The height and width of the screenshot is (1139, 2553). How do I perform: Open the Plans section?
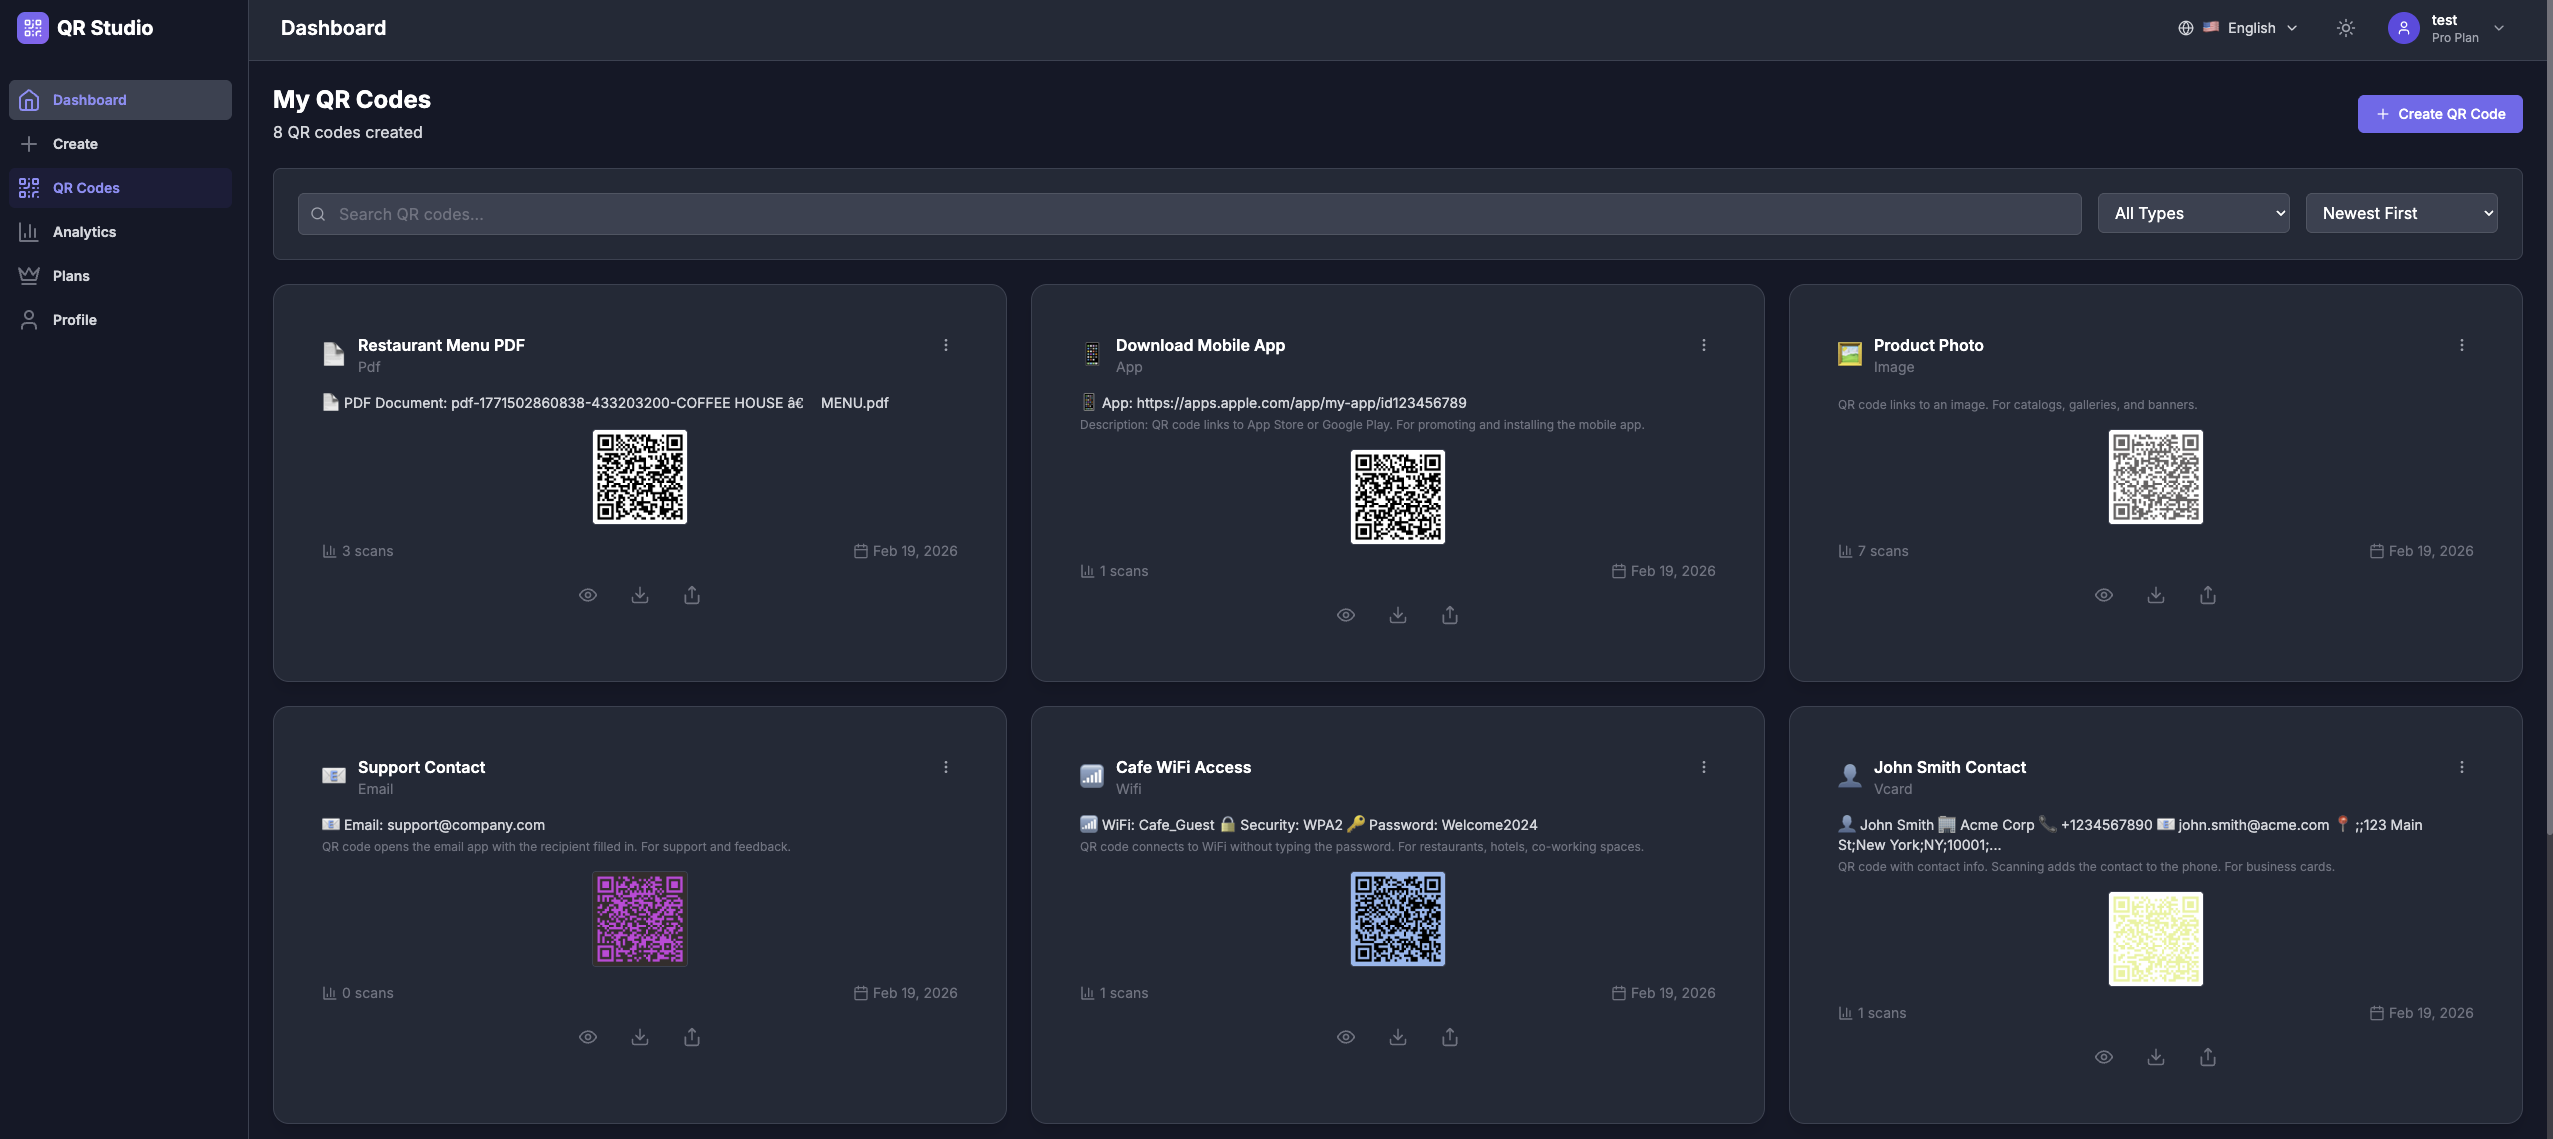pos(72,275)
